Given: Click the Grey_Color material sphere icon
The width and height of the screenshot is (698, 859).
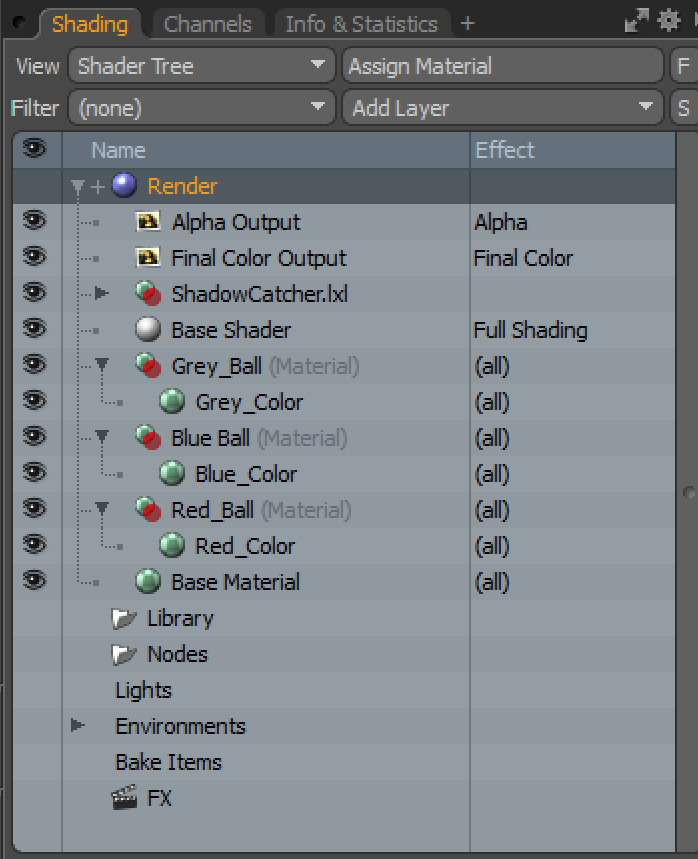Looking at the screenshot, I should pos(172,402).
